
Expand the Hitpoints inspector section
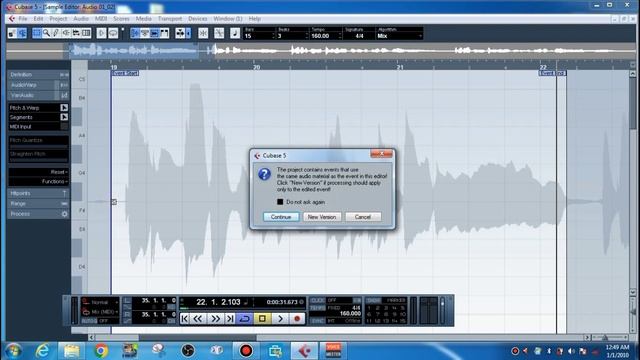tap(38, 193)
